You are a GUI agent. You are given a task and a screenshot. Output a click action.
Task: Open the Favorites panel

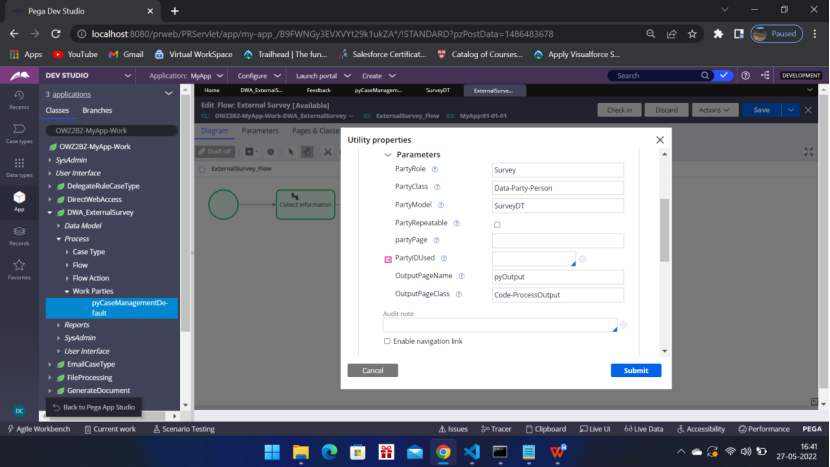pos(19,270)
